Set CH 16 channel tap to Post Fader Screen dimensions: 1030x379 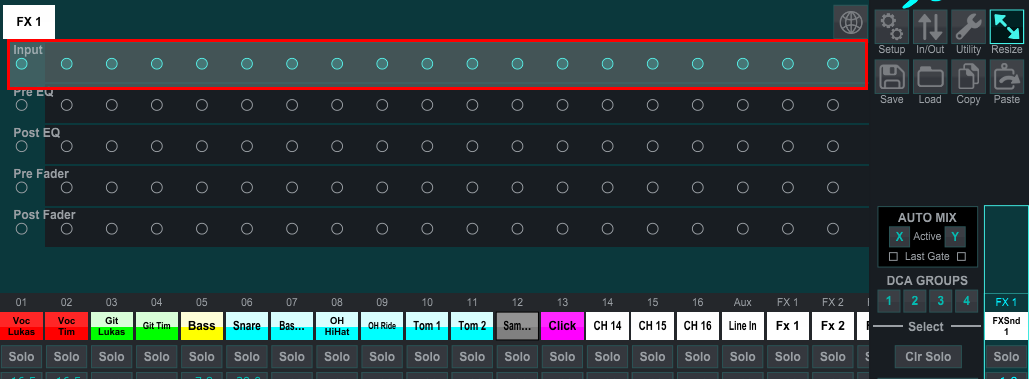pyautogui.click(x=698, y=229)
